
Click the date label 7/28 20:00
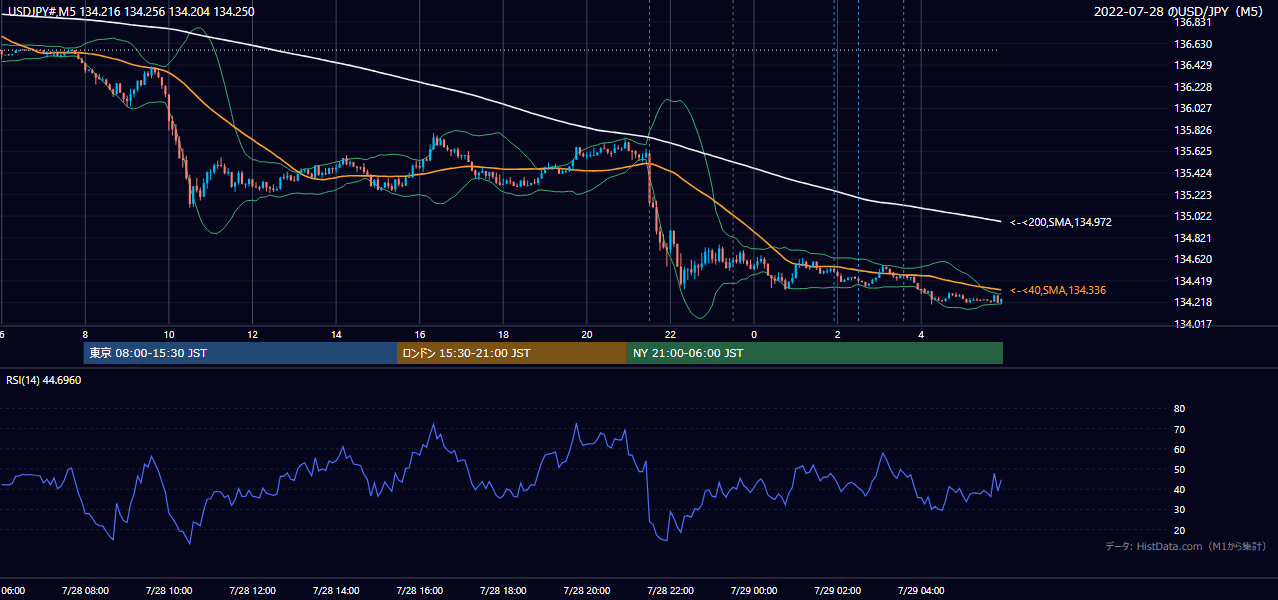pyautogui.click(x=586, y=590)
